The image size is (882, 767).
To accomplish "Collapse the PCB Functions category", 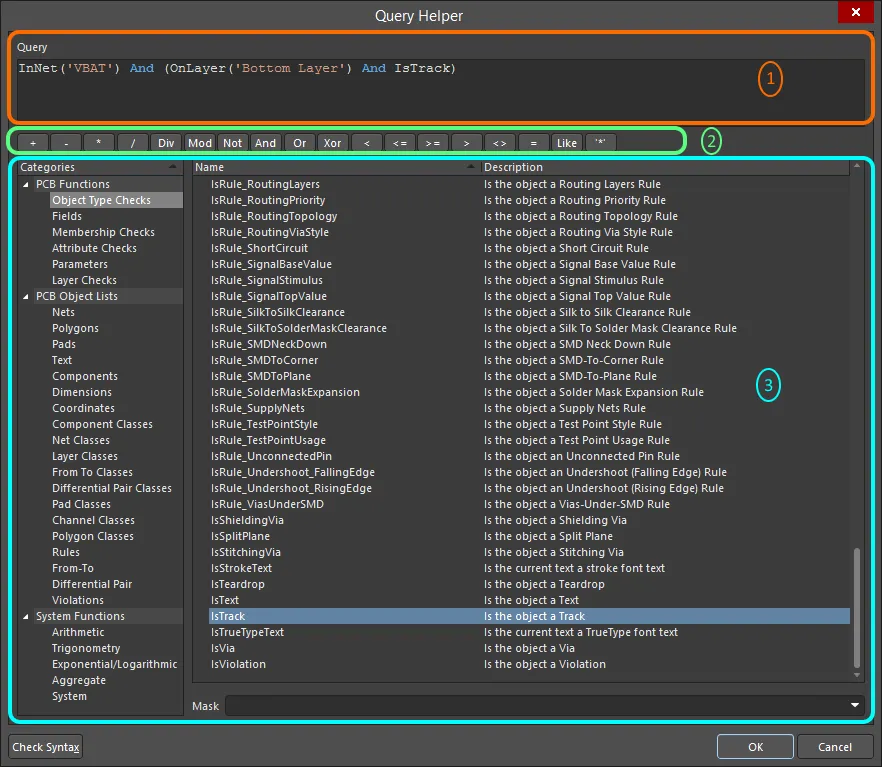I will [25, 184].
